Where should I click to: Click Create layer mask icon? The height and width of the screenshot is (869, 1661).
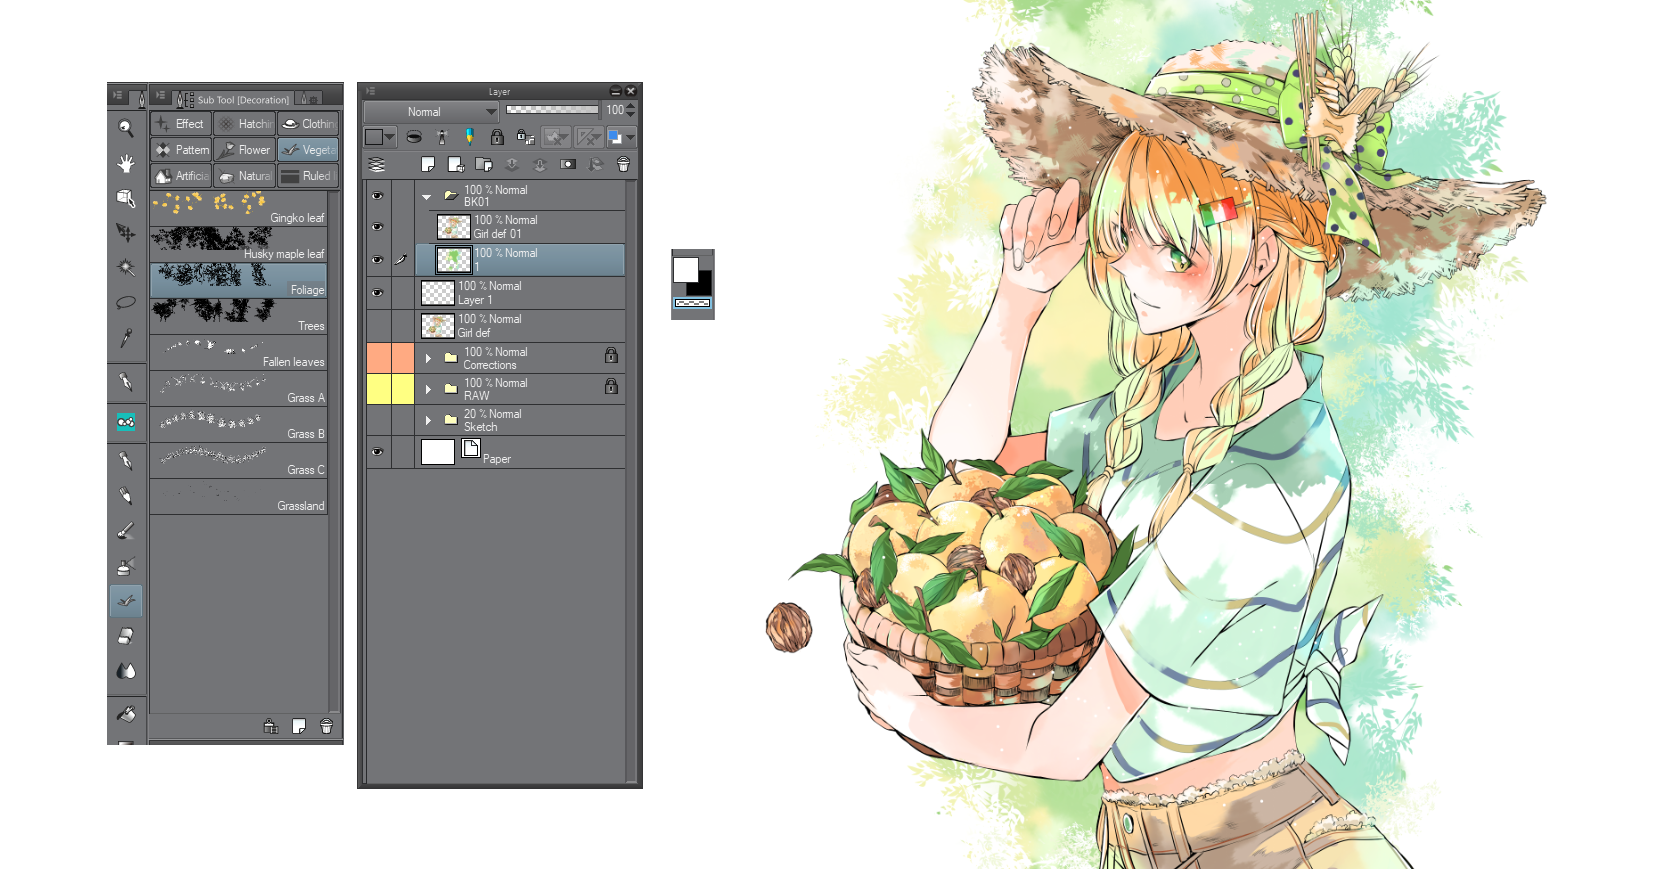point(568,164)
